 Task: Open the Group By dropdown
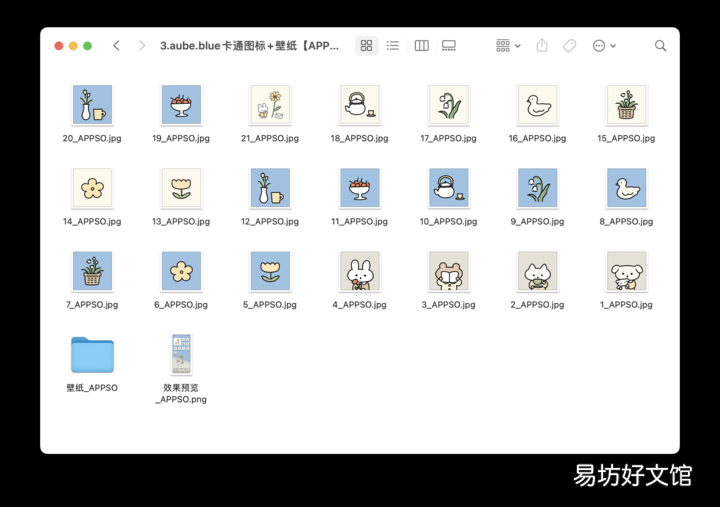click(x=508, y=45)
